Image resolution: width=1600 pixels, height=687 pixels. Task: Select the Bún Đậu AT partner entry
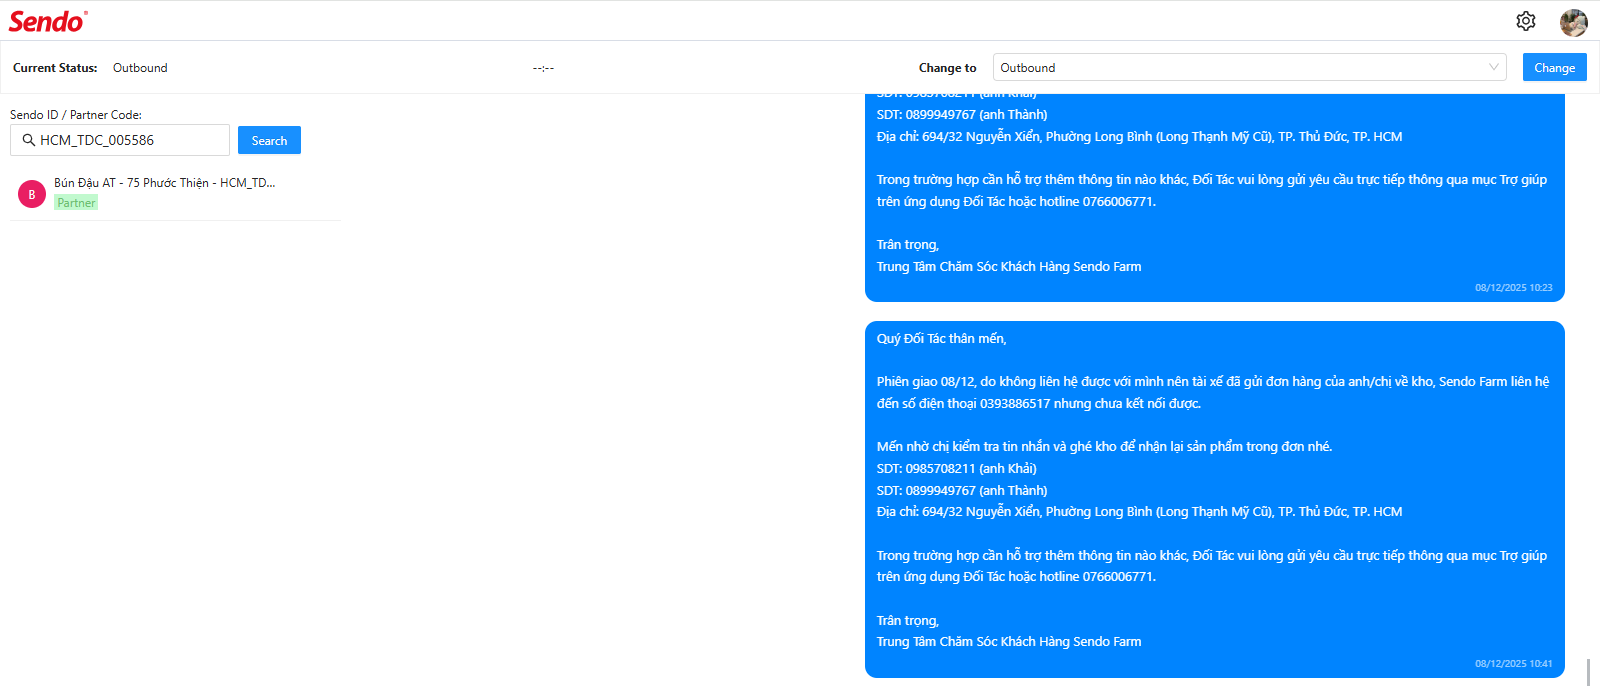[x=165, y=183]
